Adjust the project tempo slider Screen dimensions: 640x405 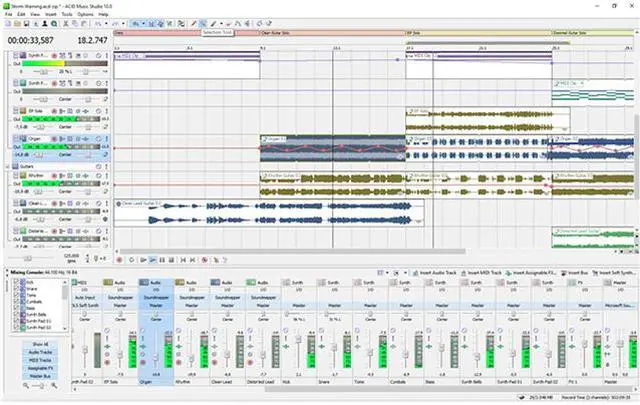point(28,258)
